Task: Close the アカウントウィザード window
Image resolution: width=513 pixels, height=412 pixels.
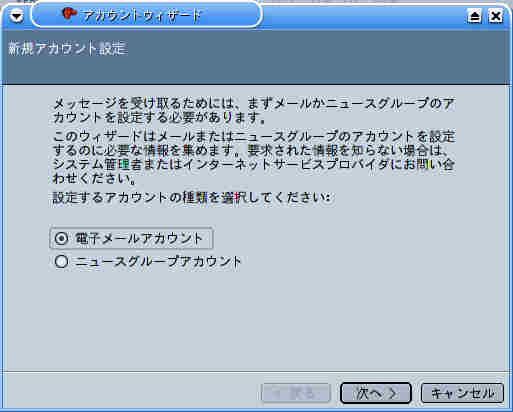Action: click(495, 16)
